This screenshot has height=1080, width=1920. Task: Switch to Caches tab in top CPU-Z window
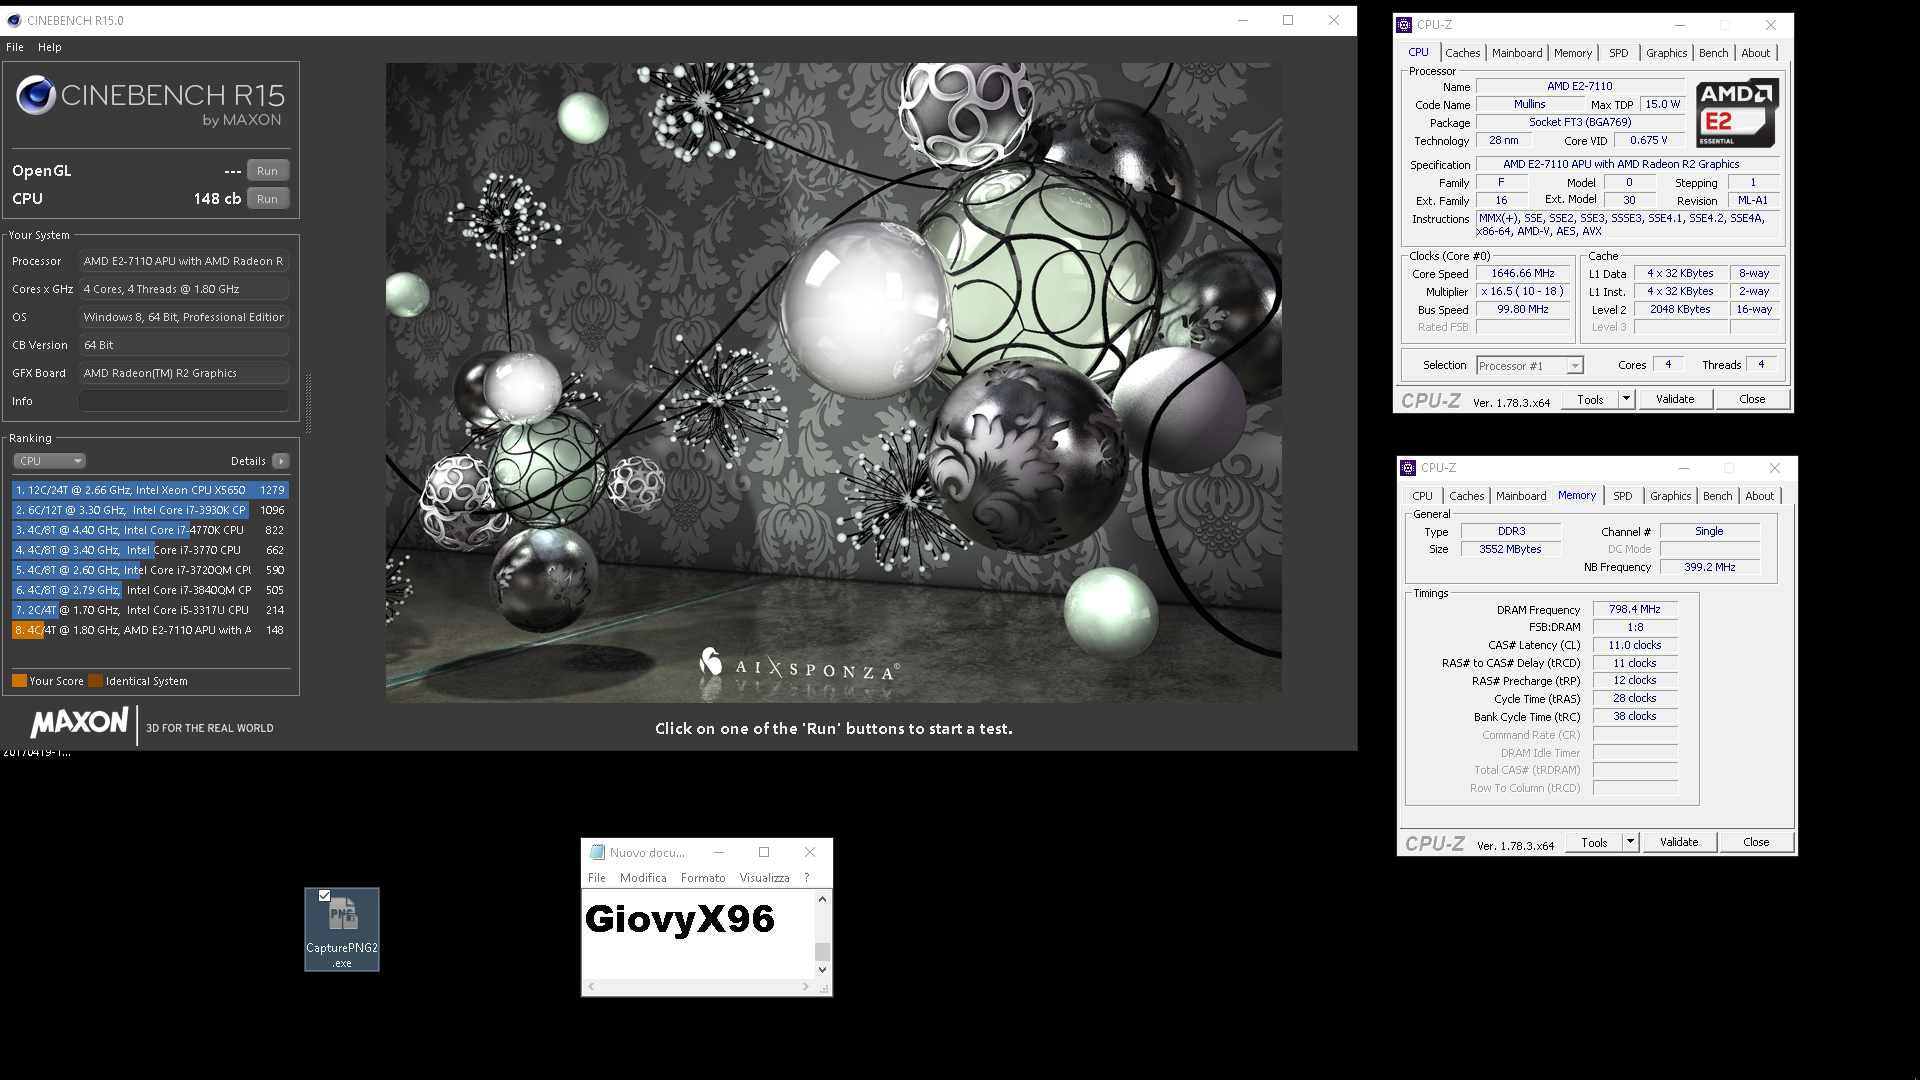click(x=1462, y=53)
